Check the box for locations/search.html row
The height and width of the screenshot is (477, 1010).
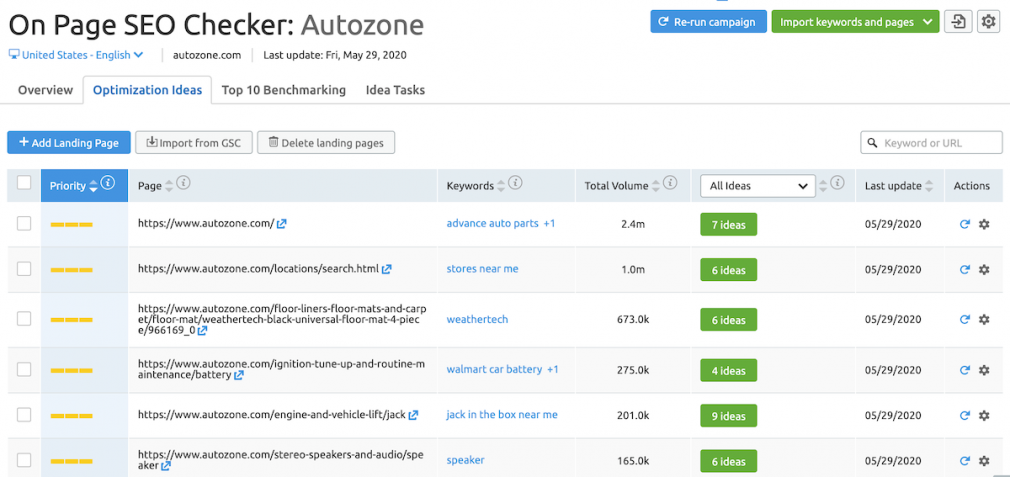pos(24,268)
